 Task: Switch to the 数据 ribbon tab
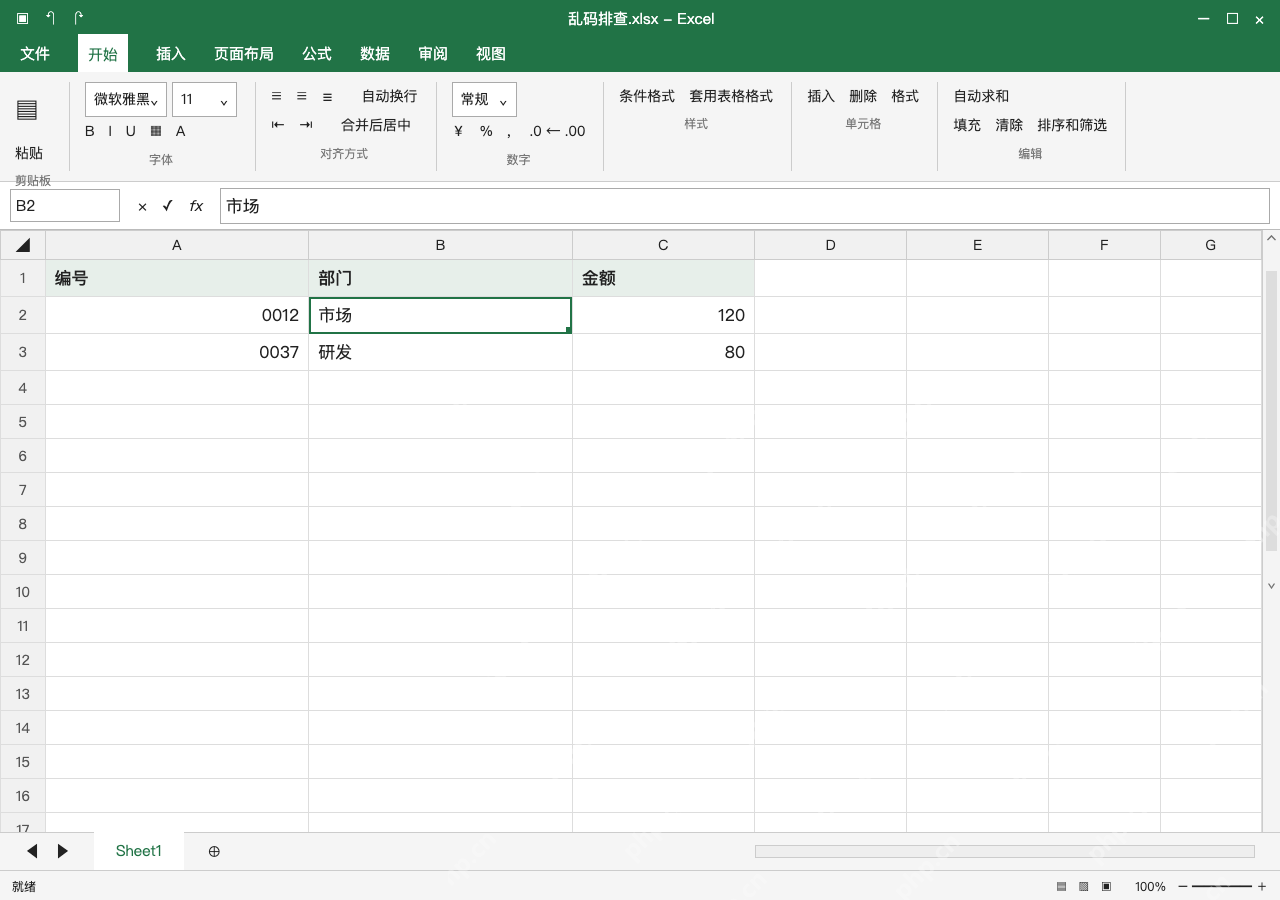point(375,54)
